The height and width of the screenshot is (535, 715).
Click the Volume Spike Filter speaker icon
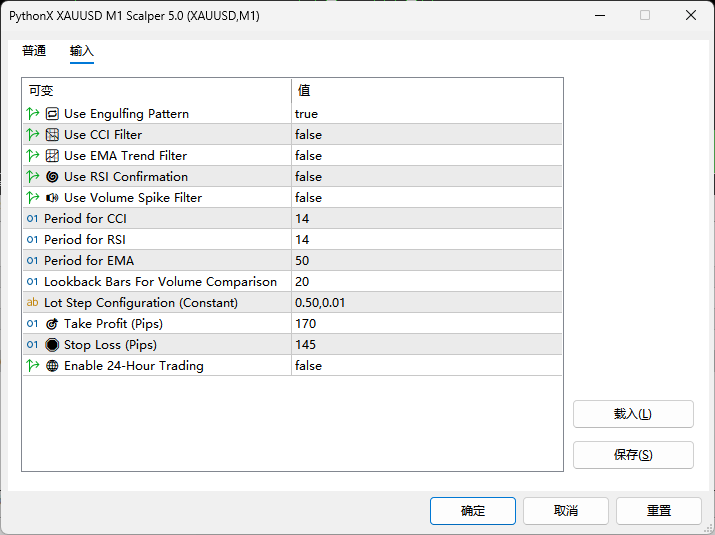coord(52,198)
